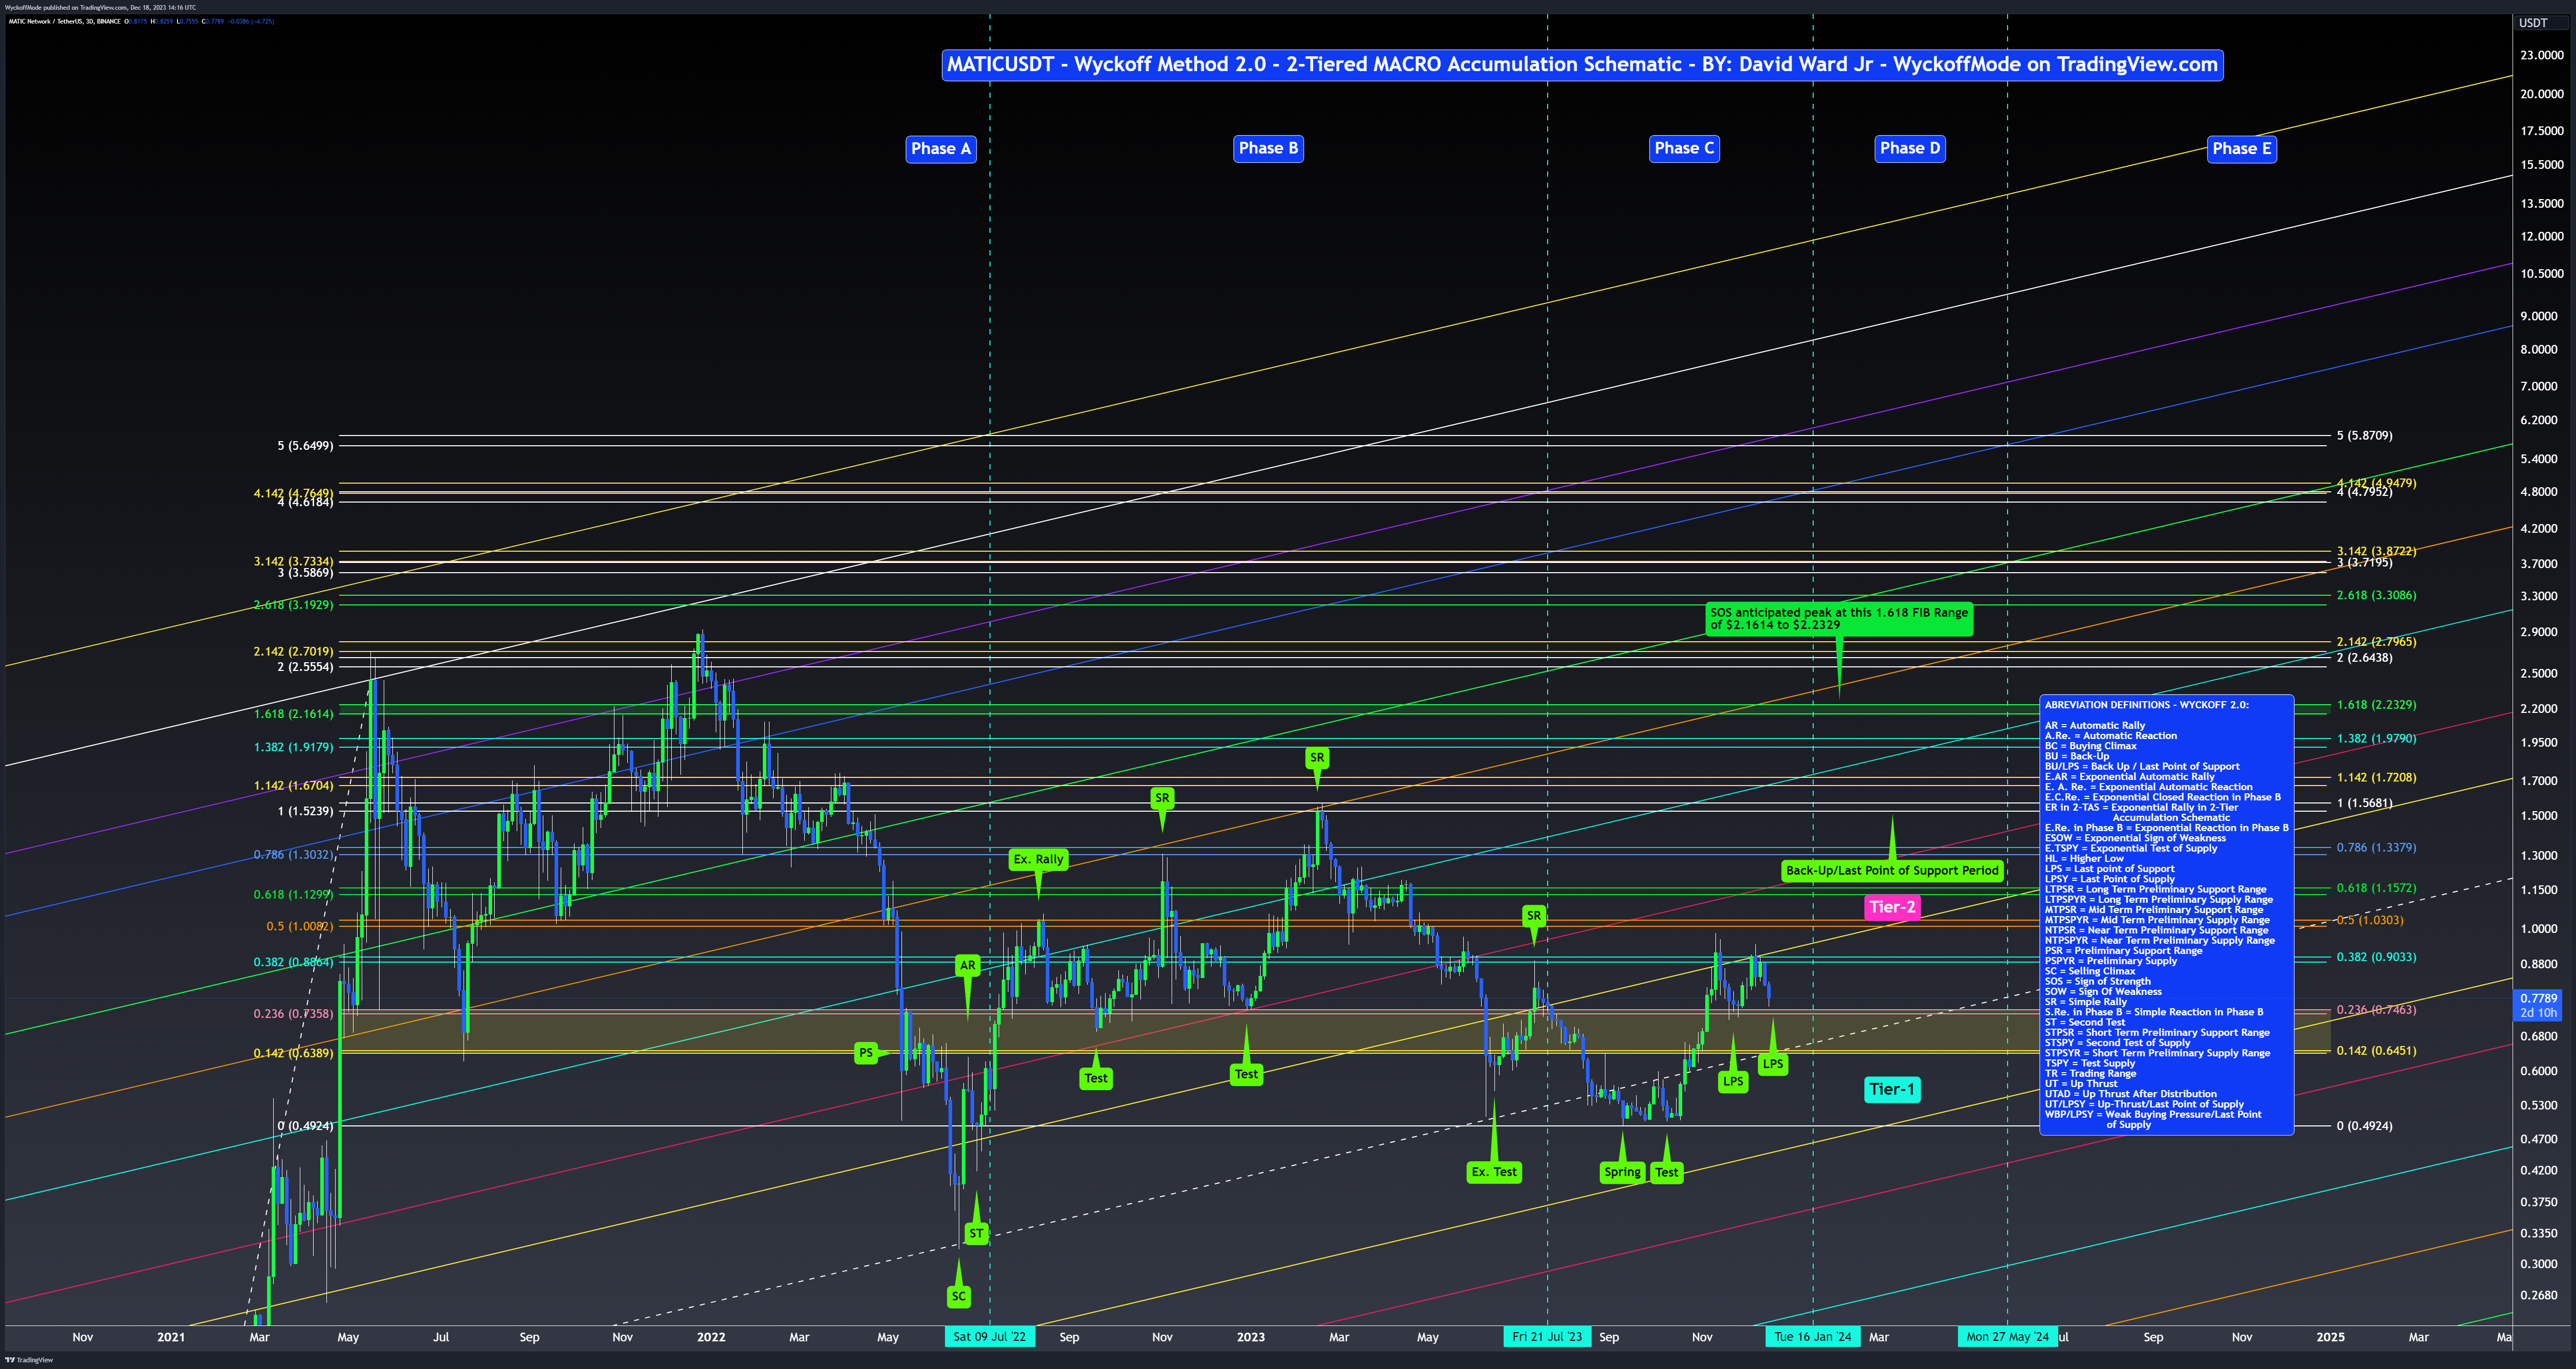Click the 23.0000 price axis value

click(x=2541, y=55)
